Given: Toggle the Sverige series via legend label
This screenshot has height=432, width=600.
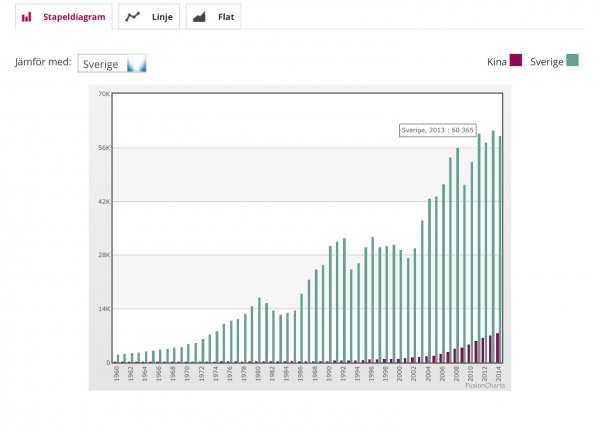Looking at the screenshot, I should click(546, 61).
